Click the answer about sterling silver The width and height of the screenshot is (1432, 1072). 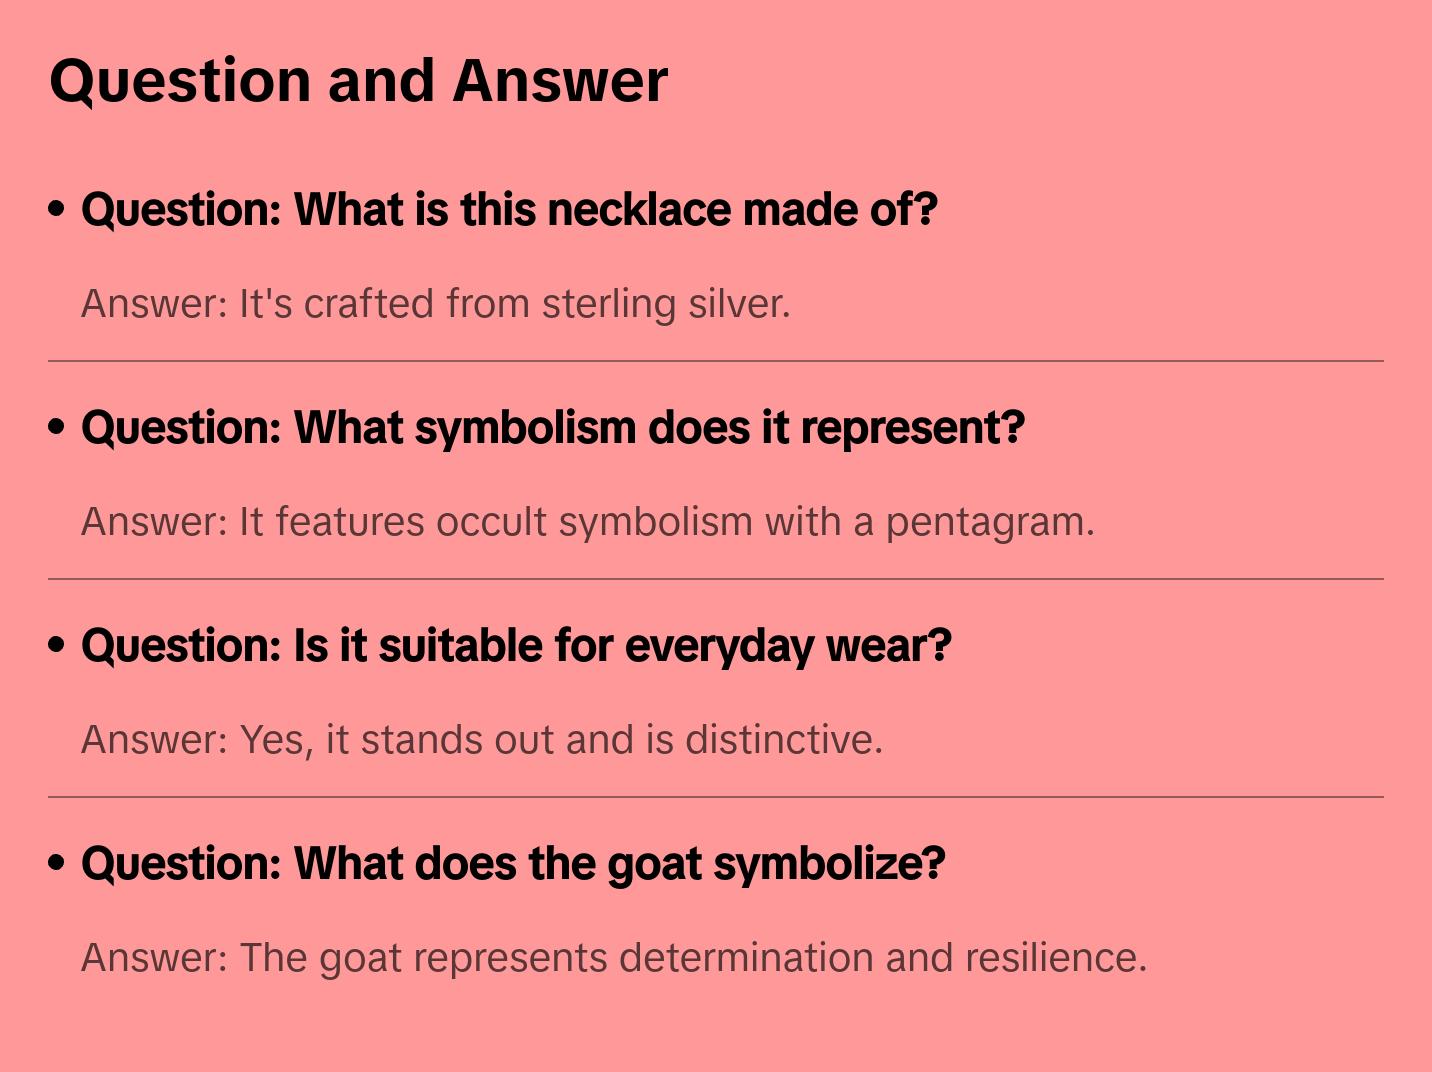click(435, 304)
